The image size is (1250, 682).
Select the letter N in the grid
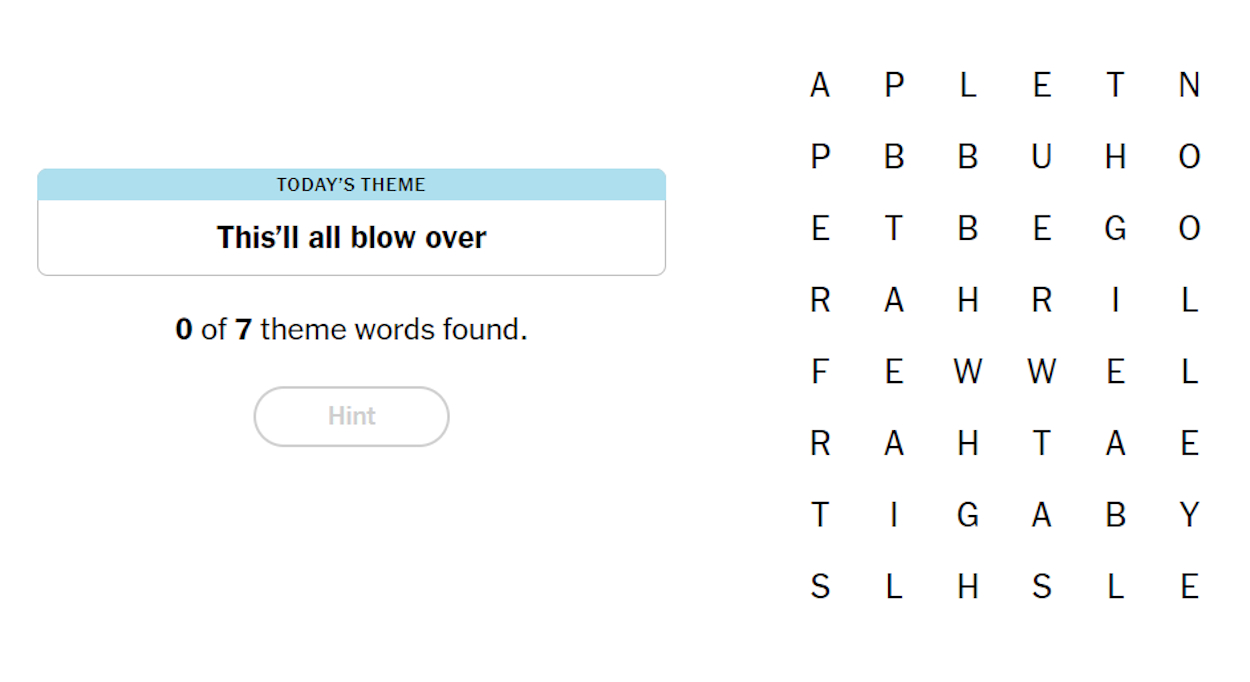coord(1189,86)
